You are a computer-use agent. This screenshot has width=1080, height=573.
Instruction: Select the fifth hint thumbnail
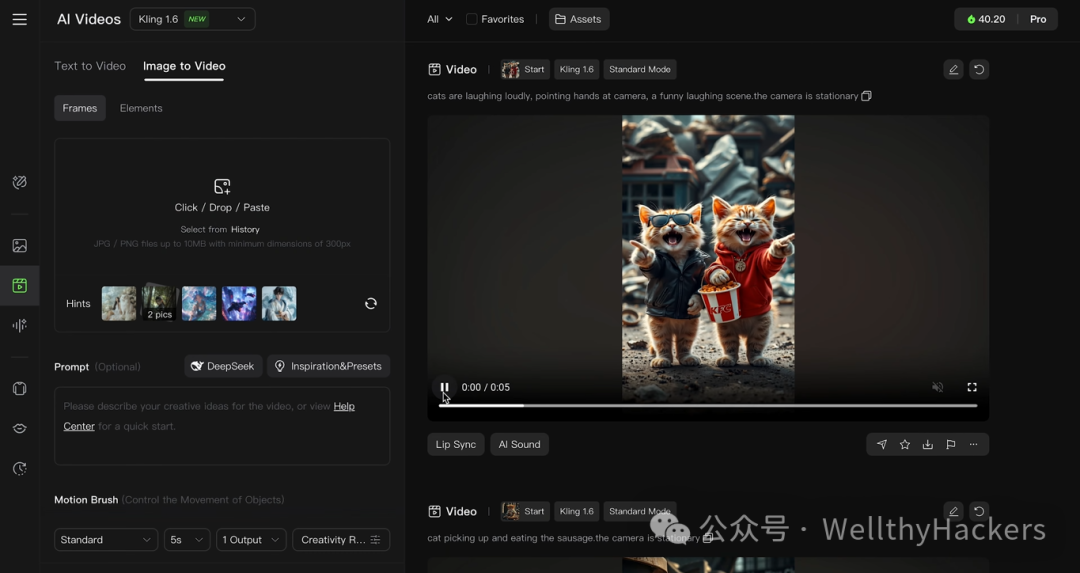pos(279,304)
